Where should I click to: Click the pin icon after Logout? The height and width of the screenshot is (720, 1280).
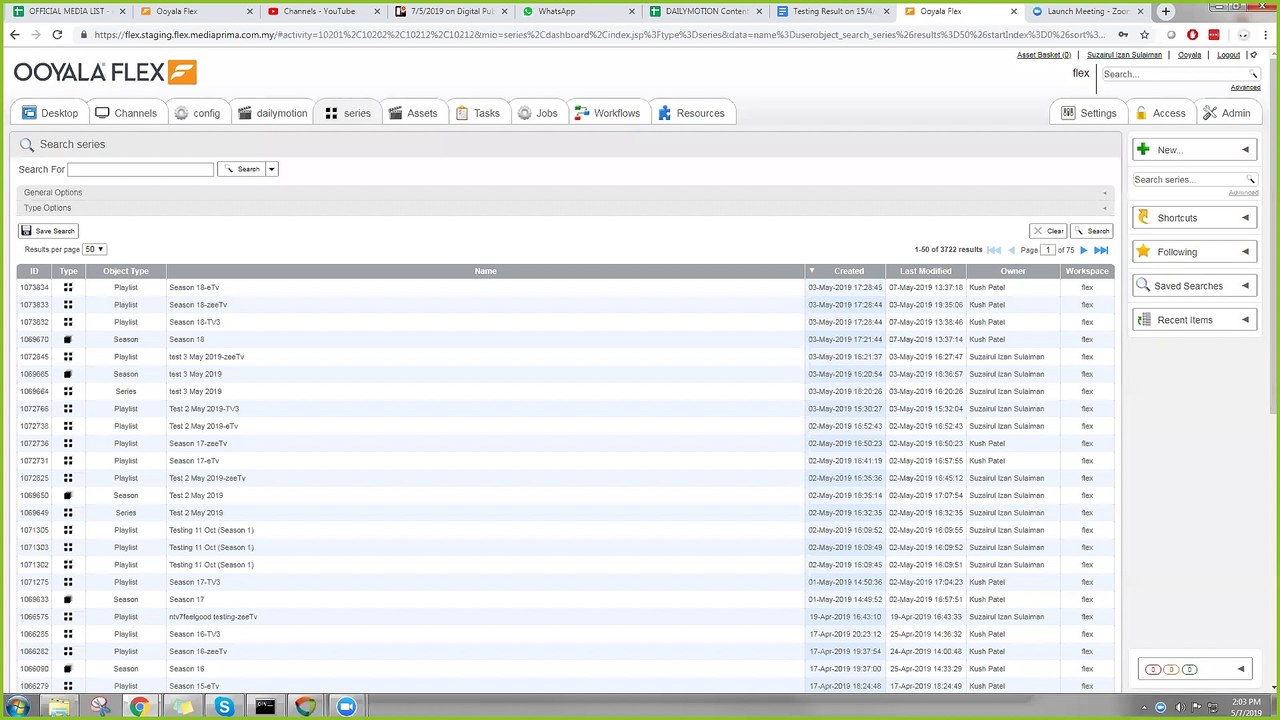(1253, 55)
